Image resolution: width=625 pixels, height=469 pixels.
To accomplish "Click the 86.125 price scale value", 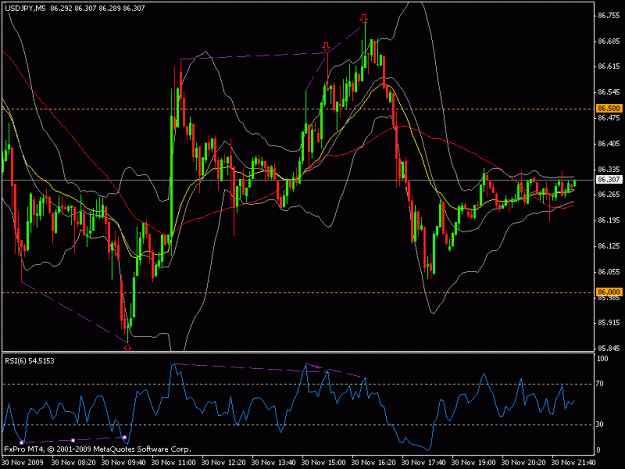I will coord(609,246).
